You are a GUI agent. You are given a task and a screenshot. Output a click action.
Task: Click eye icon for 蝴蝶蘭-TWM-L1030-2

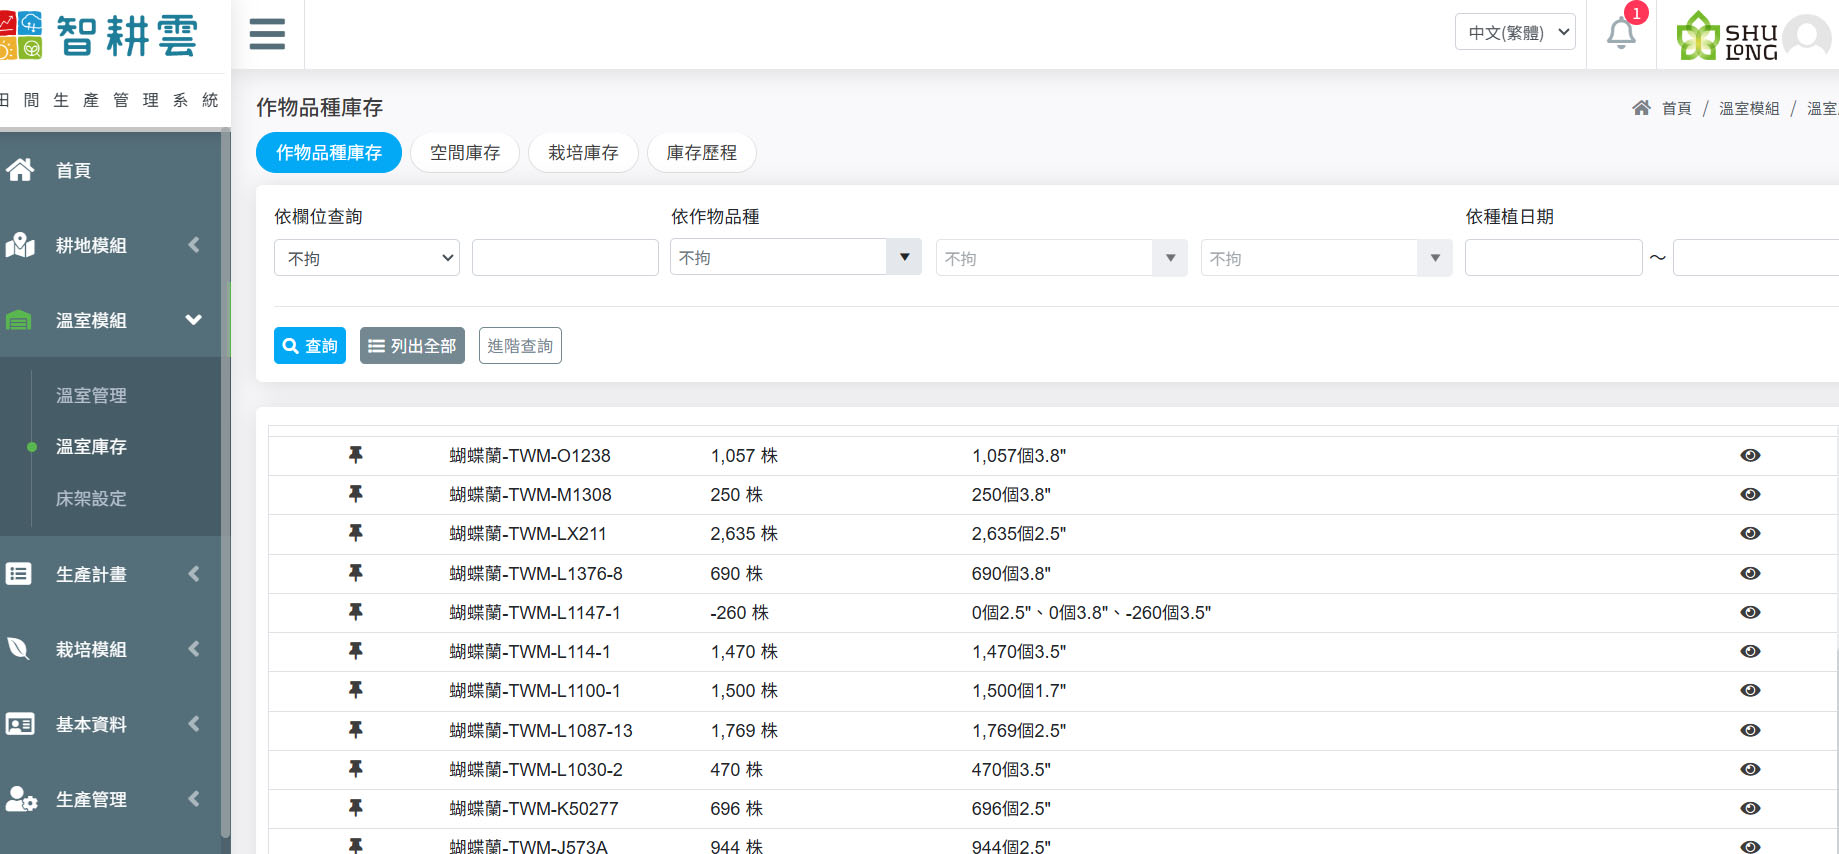click(x=1749, y=769)
